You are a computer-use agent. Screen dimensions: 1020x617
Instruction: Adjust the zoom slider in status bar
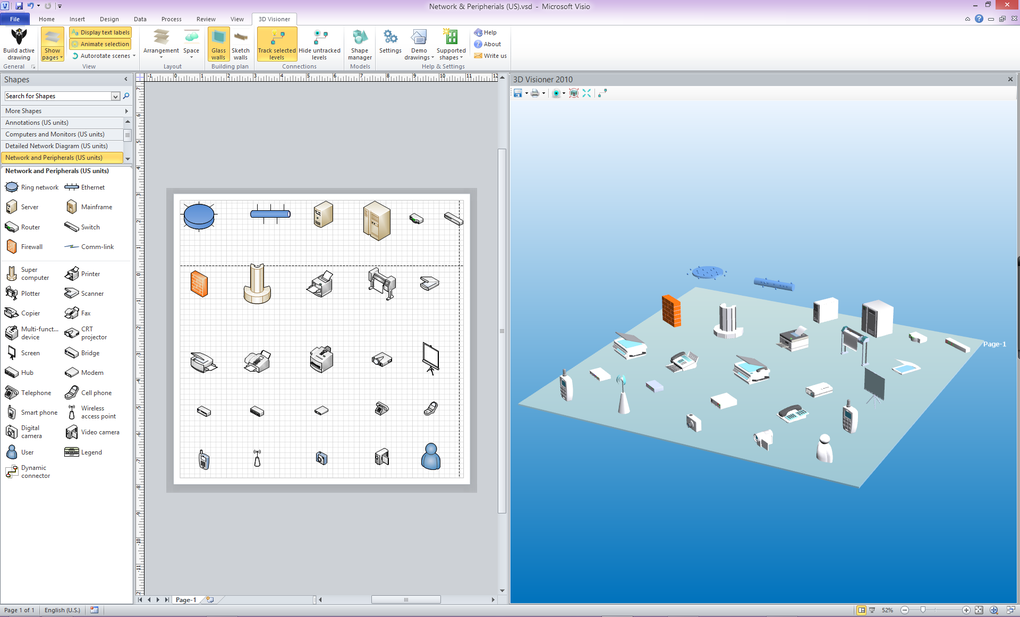pyautogui.click(x=922, y=610)
